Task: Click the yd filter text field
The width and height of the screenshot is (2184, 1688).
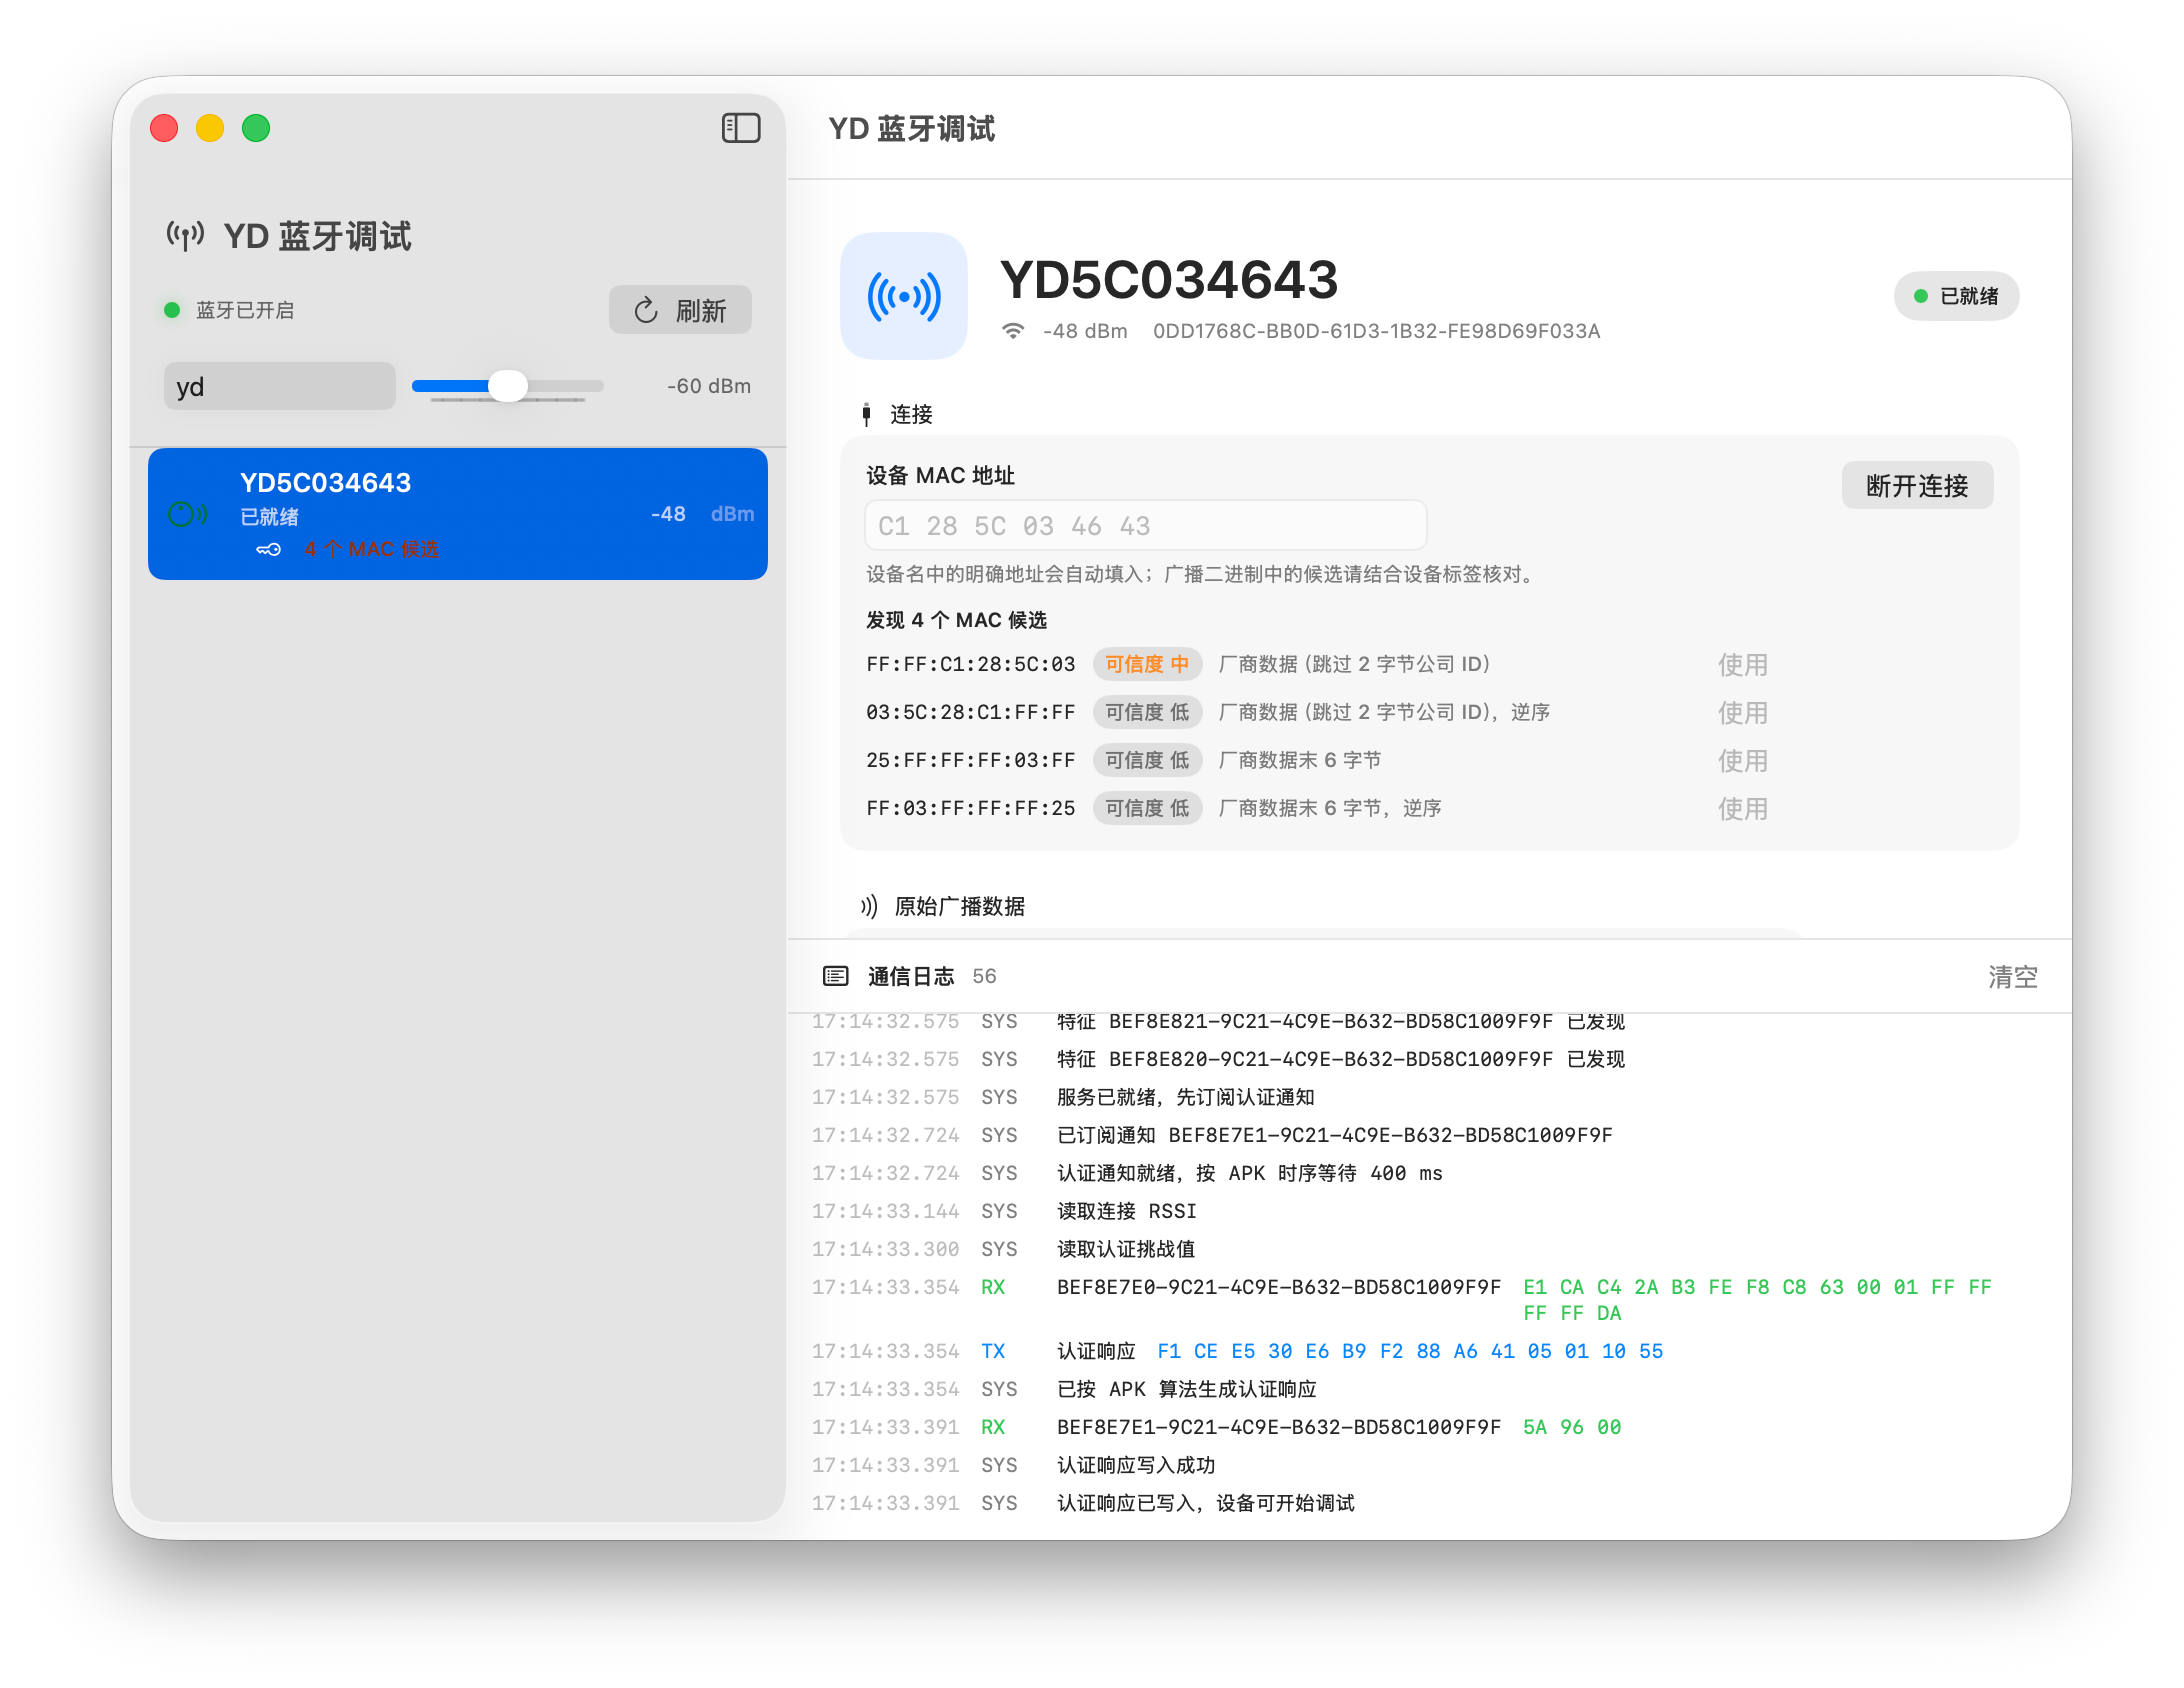Action: [x=280, y=386]
